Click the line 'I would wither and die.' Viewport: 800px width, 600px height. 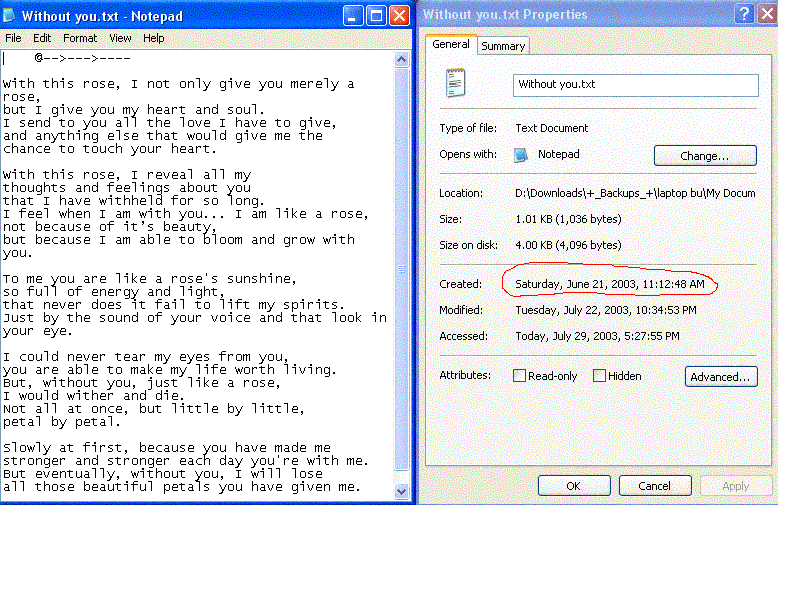(x=93, y=396)
